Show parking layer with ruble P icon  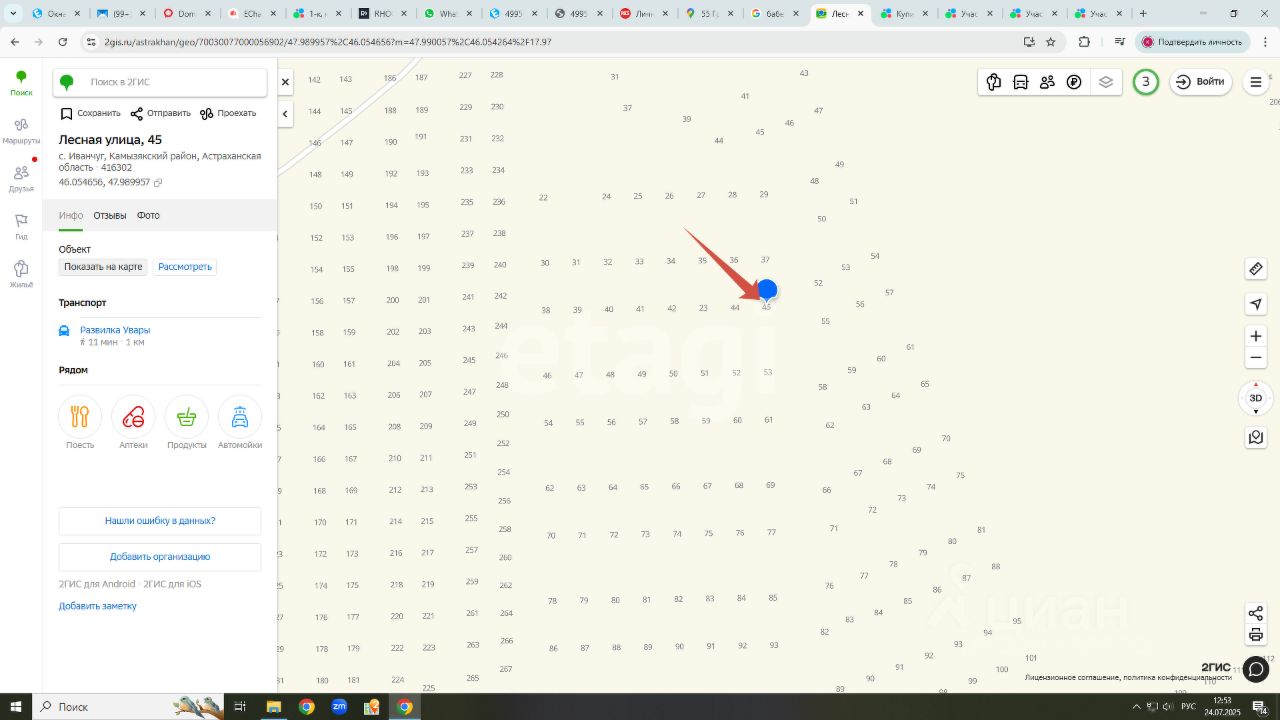point(1074,82)
